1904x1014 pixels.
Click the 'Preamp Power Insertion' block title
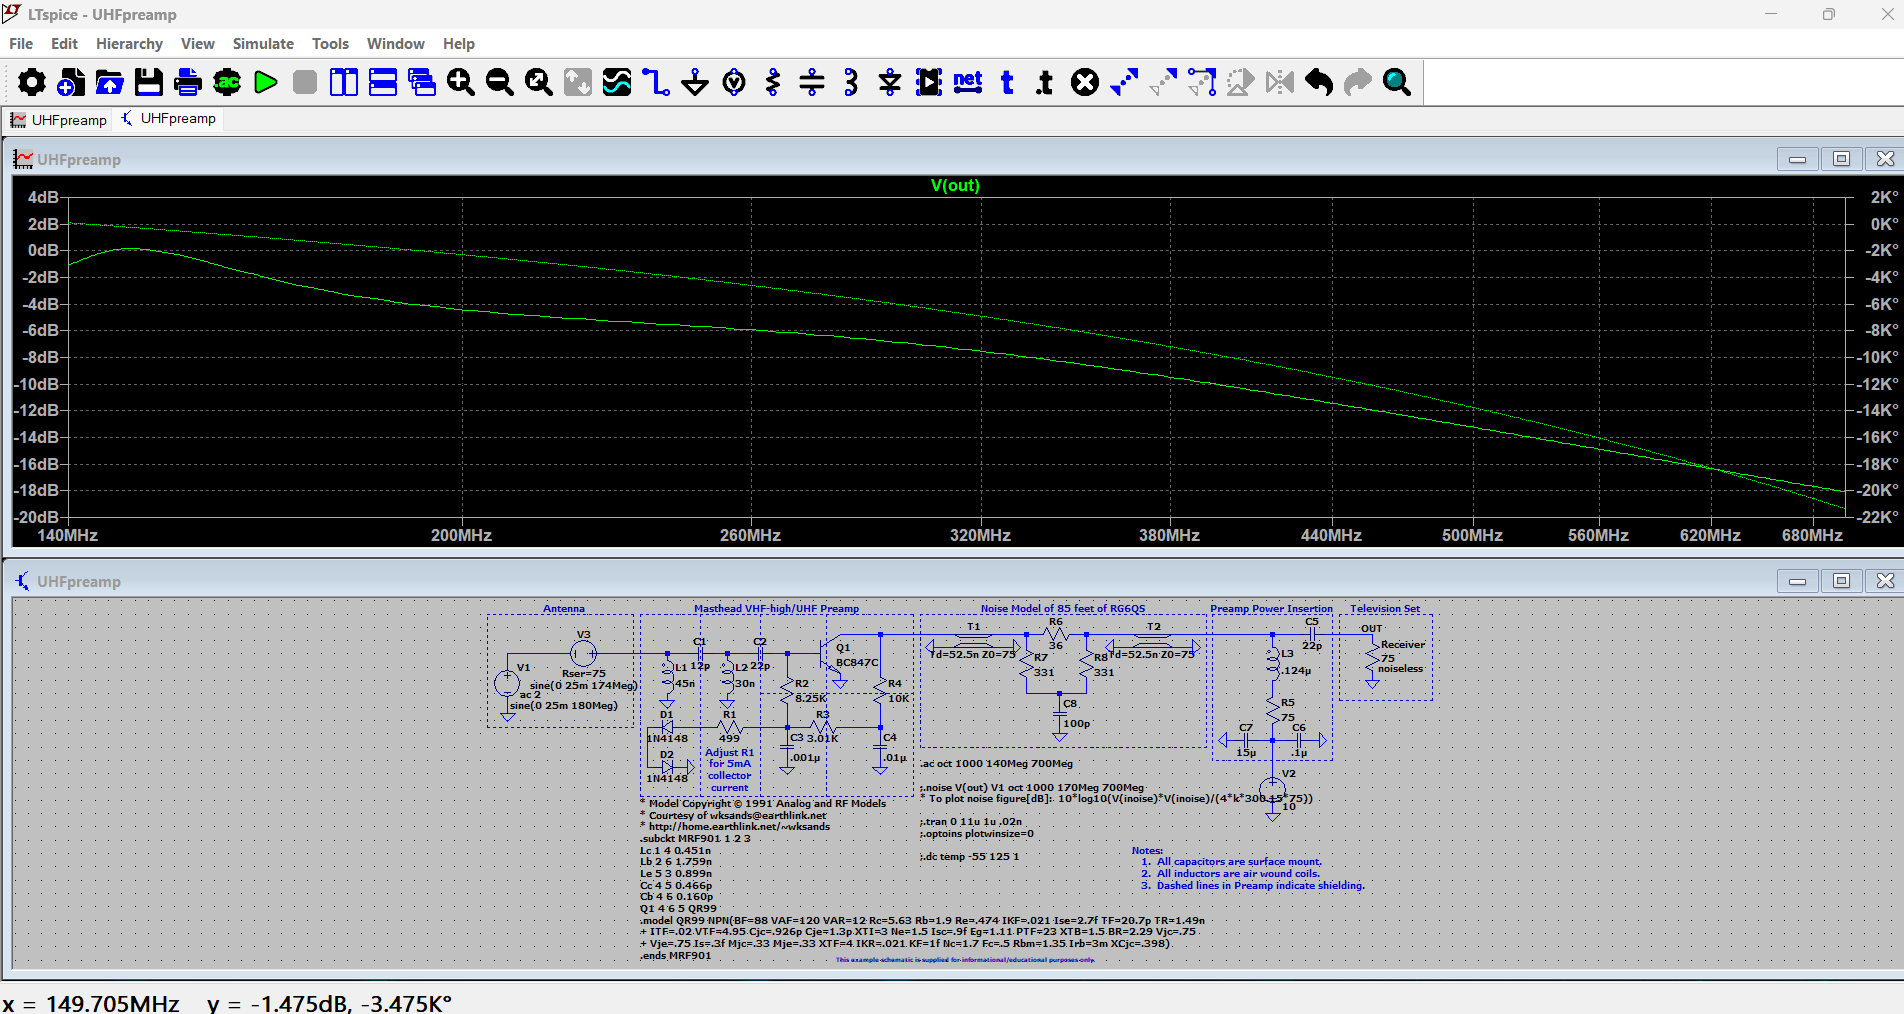[x=1271, y=609]
